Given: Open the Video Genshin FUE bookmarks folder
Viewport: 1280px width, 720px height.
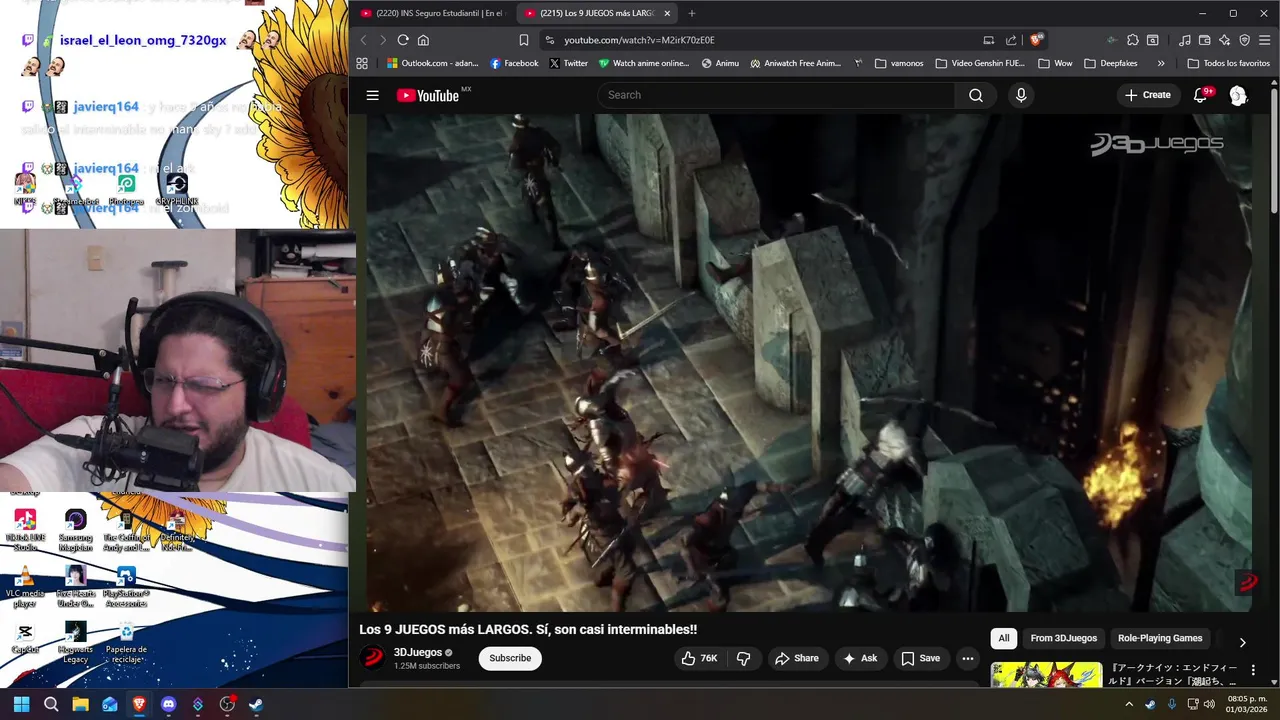Looking at the screenshot, I should 980,63.
